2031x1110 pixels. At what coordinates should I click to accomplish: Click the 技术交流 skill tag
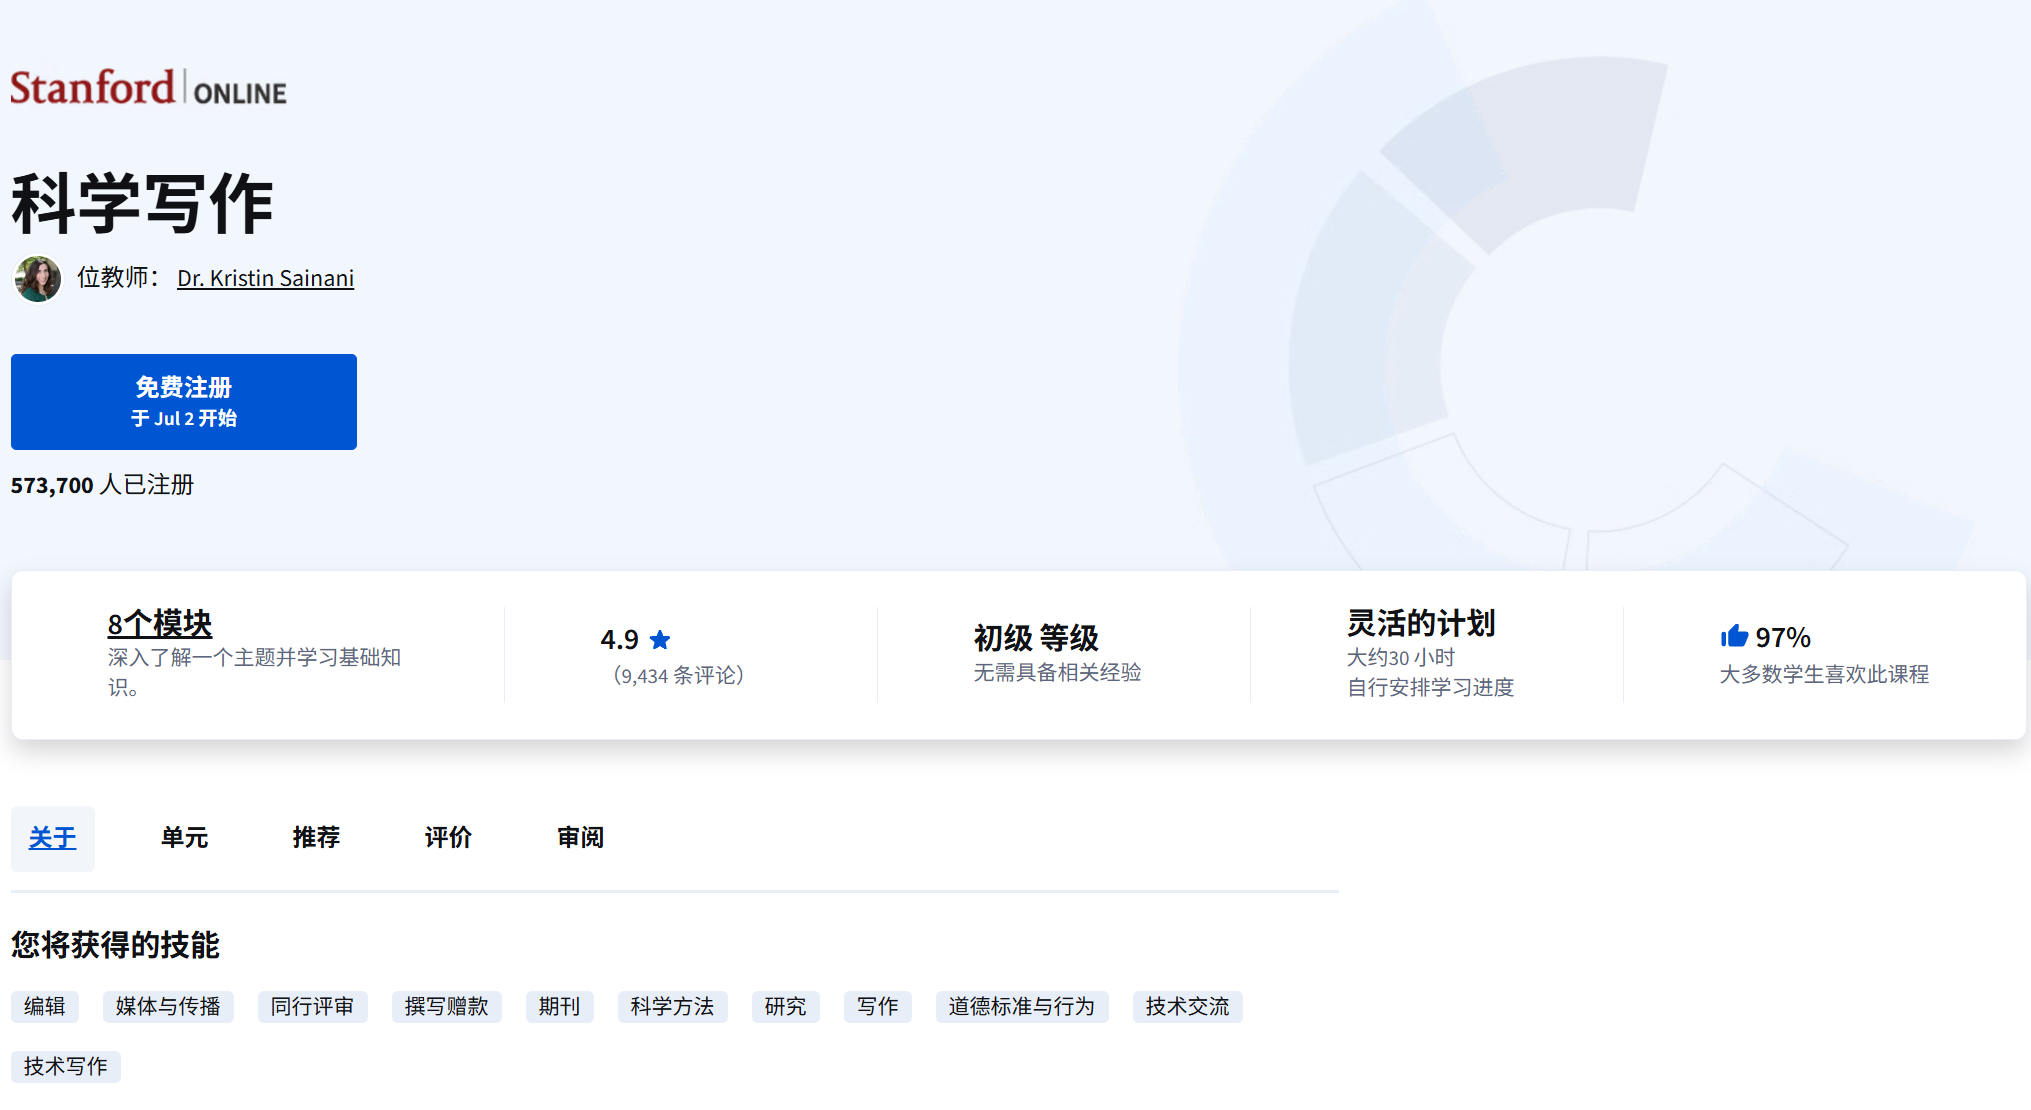pyautogui.click(x=1188, y=1007)
